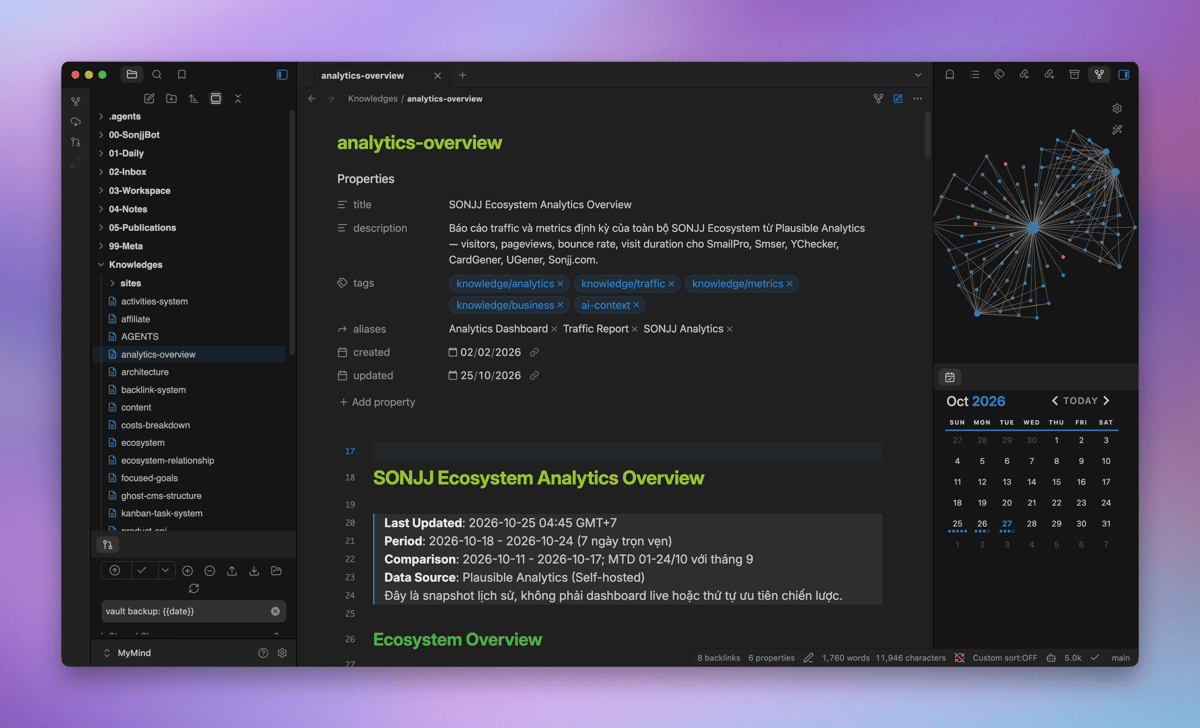Open the outgoing links pane icon
Screen dimensions: 1200x728
click(x=1049, y=75)
